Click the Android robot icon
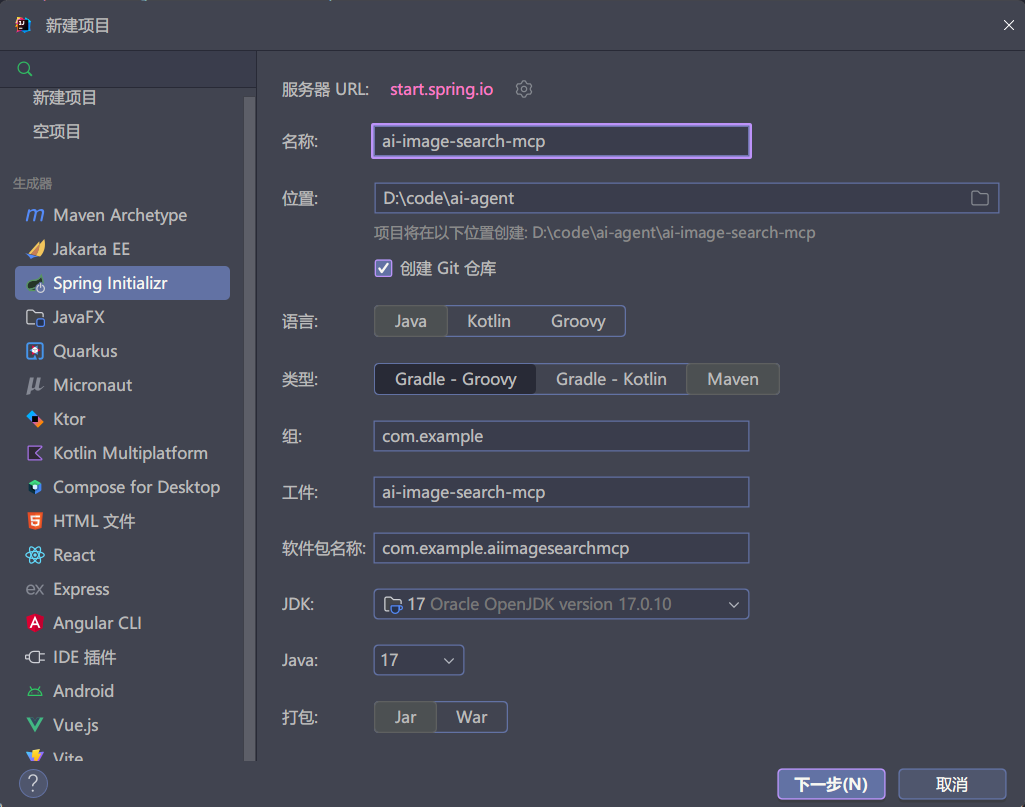The width and height of the screenshot is (1025, 807). point(35,691)
